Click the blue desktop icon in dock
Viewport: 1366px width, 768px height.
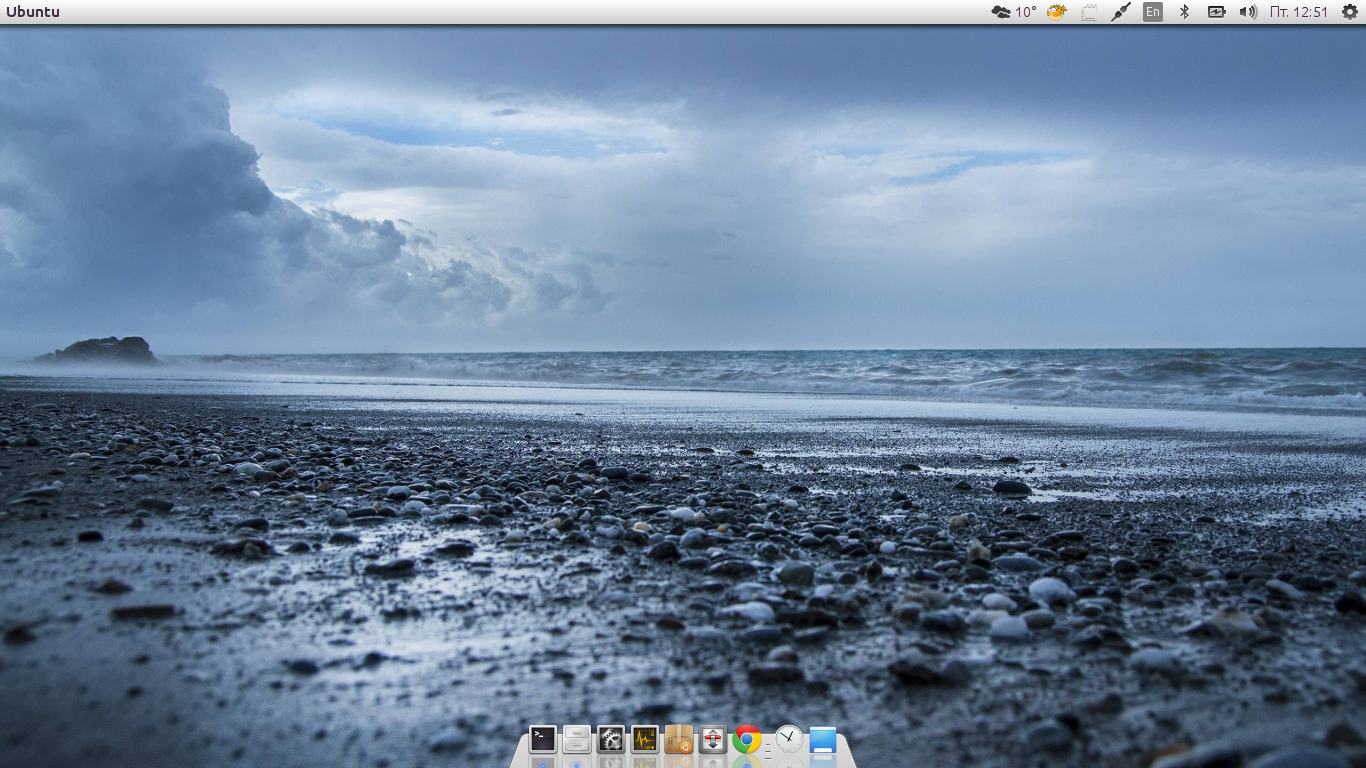coord(823,739)
